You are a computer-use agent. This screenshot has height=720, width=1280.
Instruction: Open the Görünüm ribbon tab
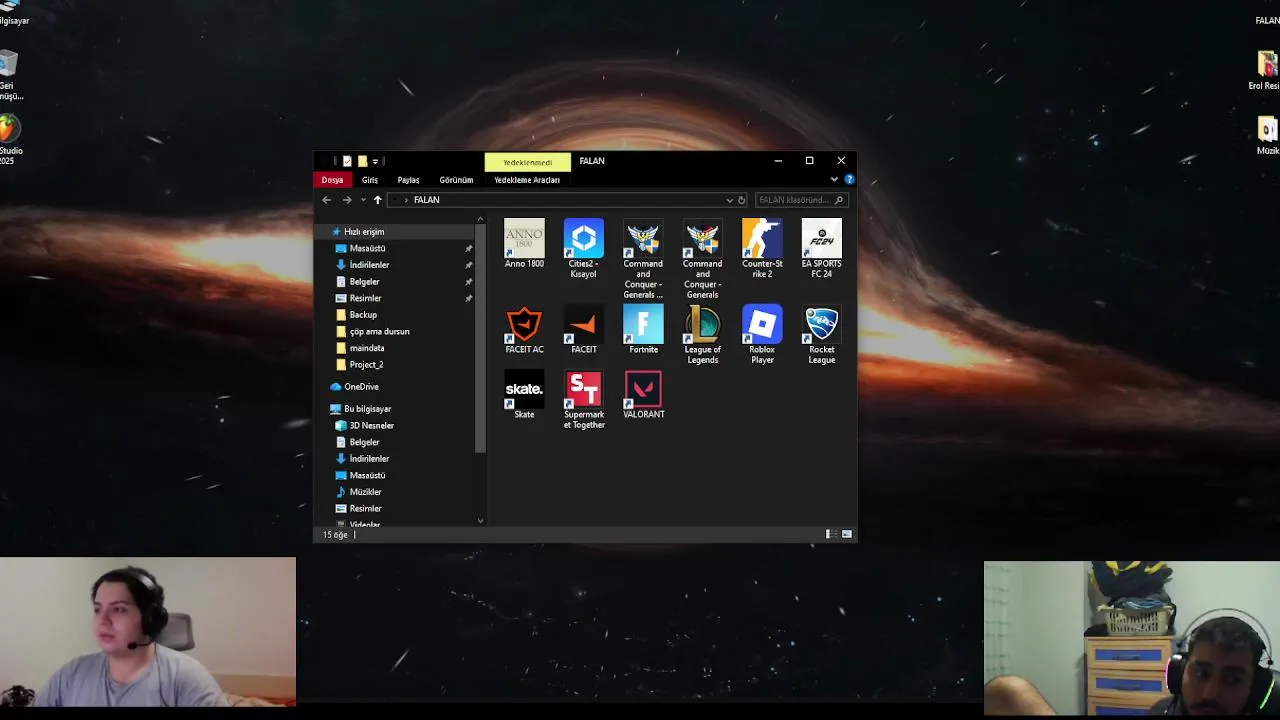pyautogui.click(x=456, y=180)
